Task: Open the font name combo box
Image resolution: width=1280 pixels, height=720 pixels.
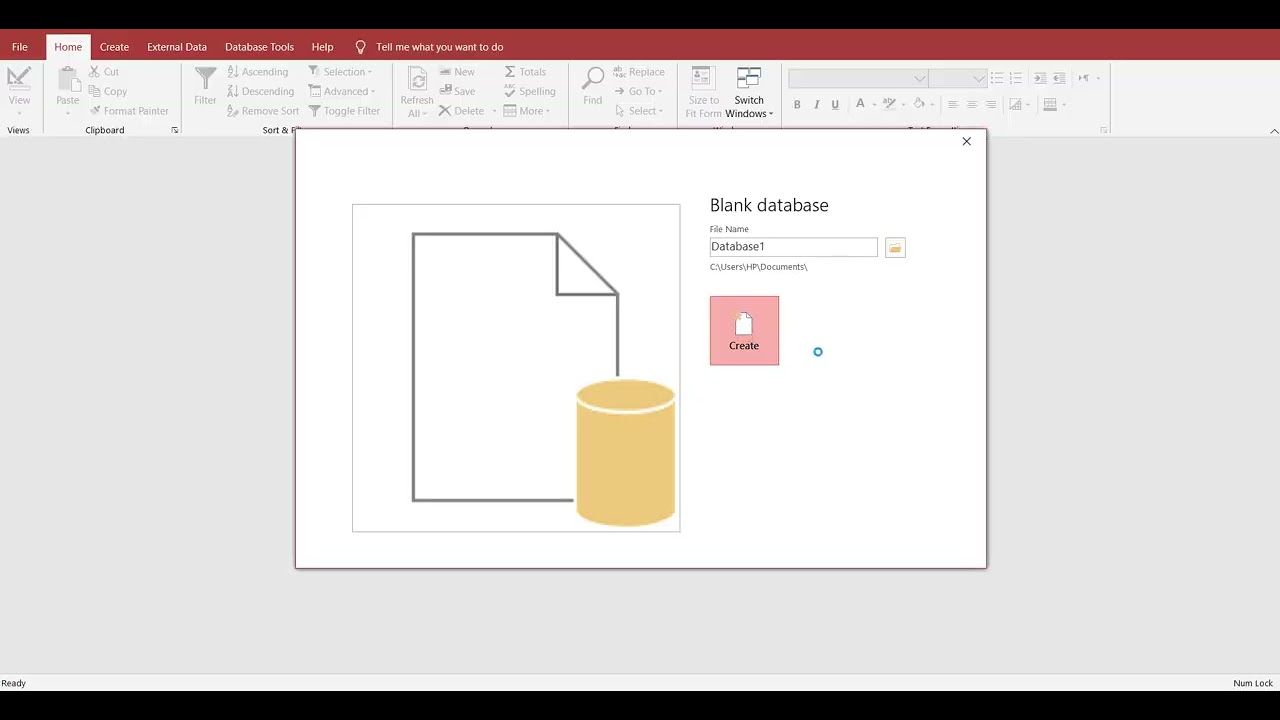Action: click(858, 78)
